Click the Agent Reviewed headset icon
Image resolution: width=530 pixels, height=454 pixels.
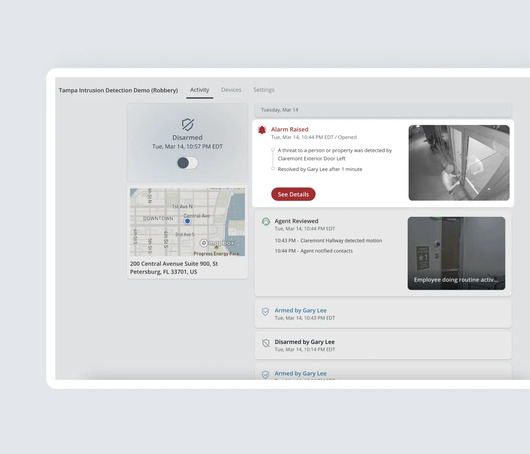pyautogui.click(x=266, y=221)
